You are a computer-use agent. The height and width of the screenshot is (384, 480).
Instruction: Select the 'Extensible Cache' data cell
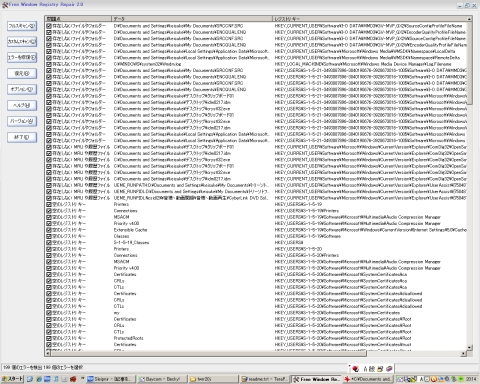point(130,230)
